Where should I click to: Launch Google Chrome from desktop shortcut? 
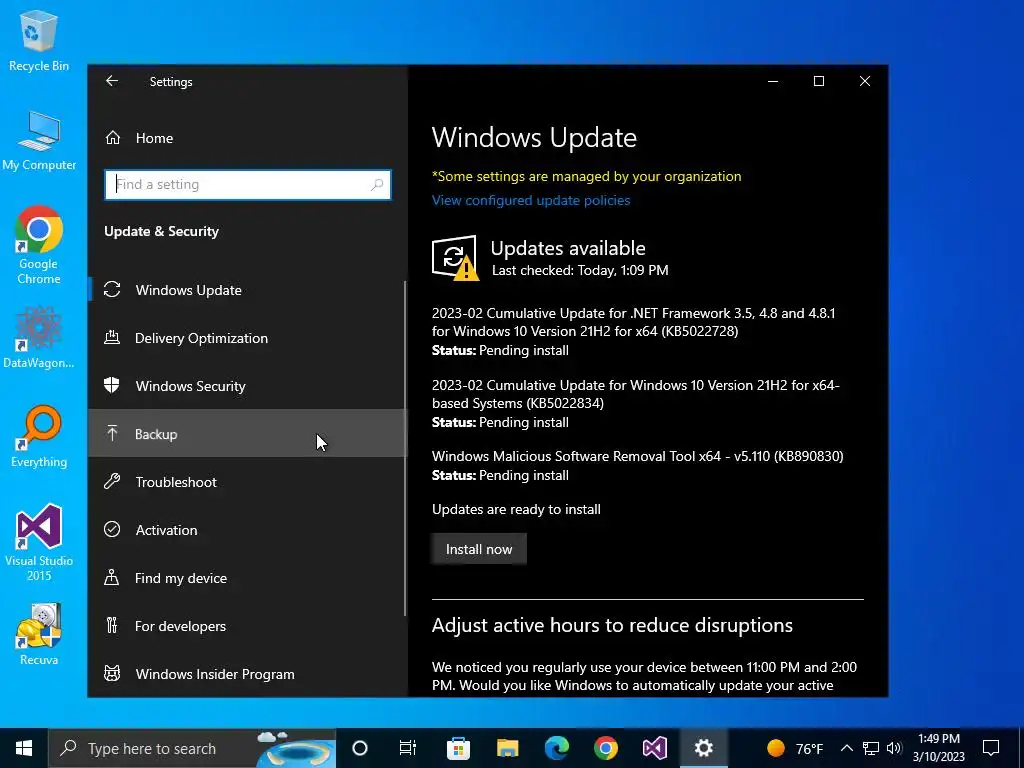pos(39,245)
